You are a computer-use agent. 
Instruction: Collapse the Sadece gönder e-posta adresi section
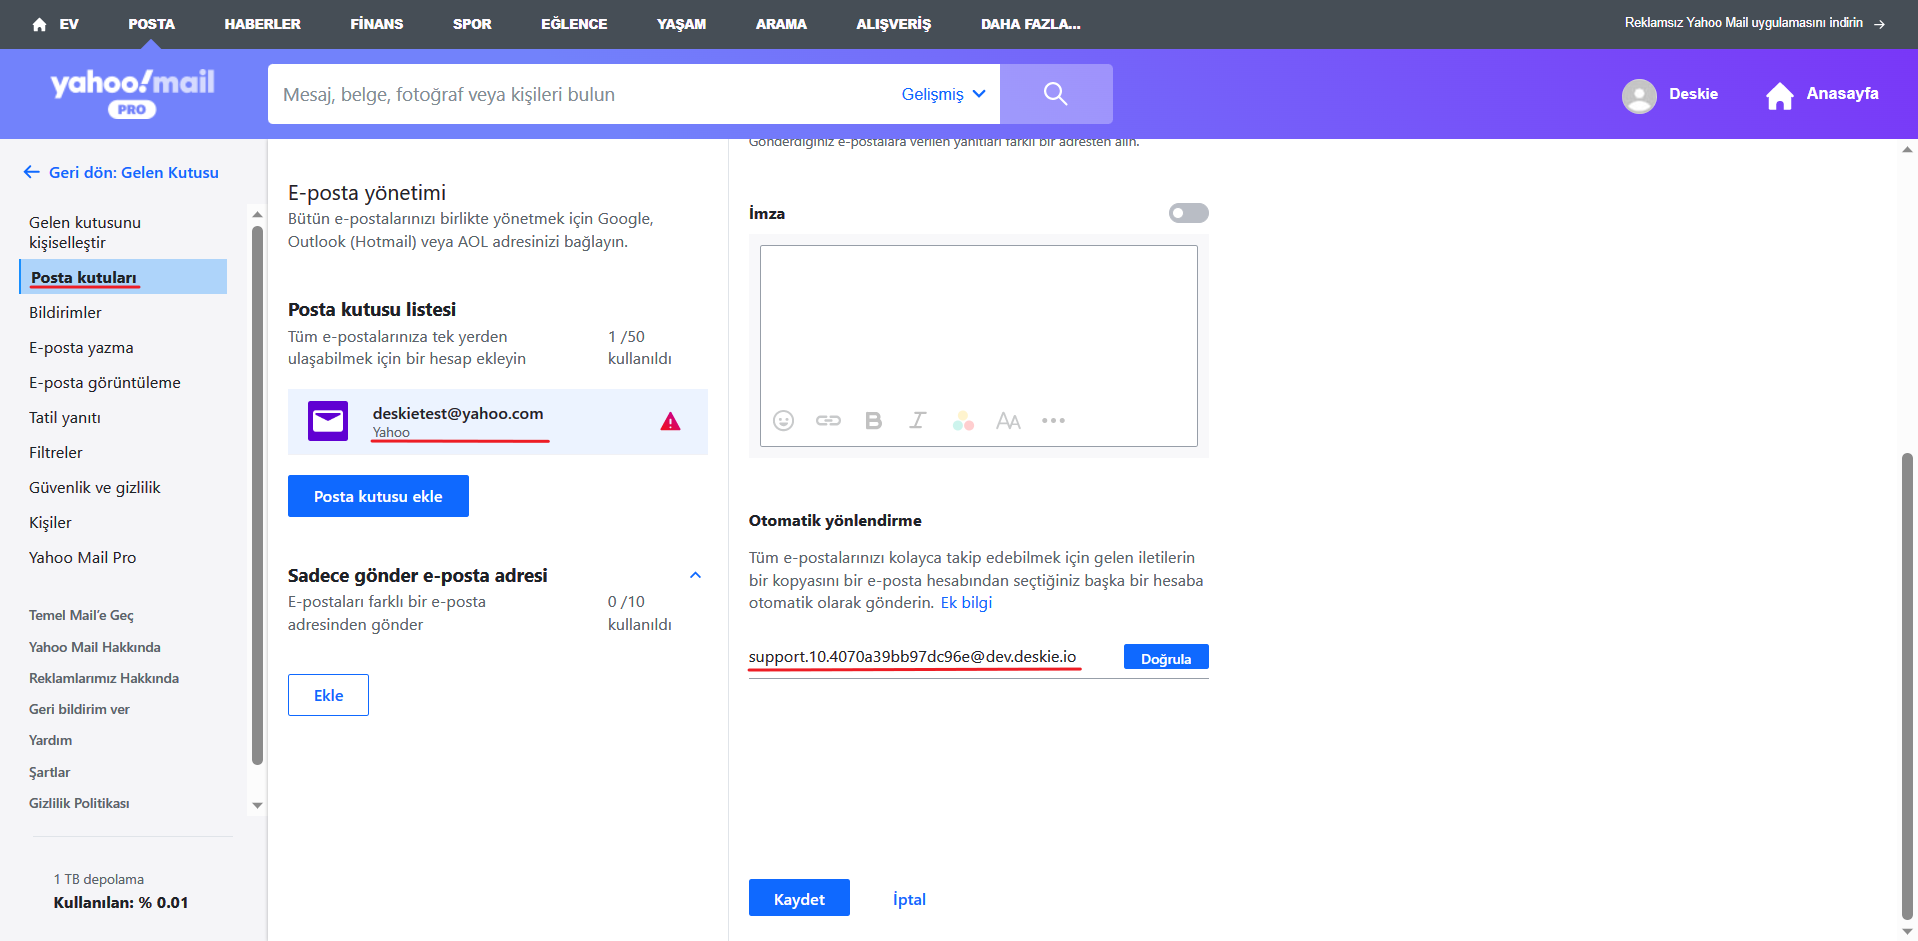(696, 575)
